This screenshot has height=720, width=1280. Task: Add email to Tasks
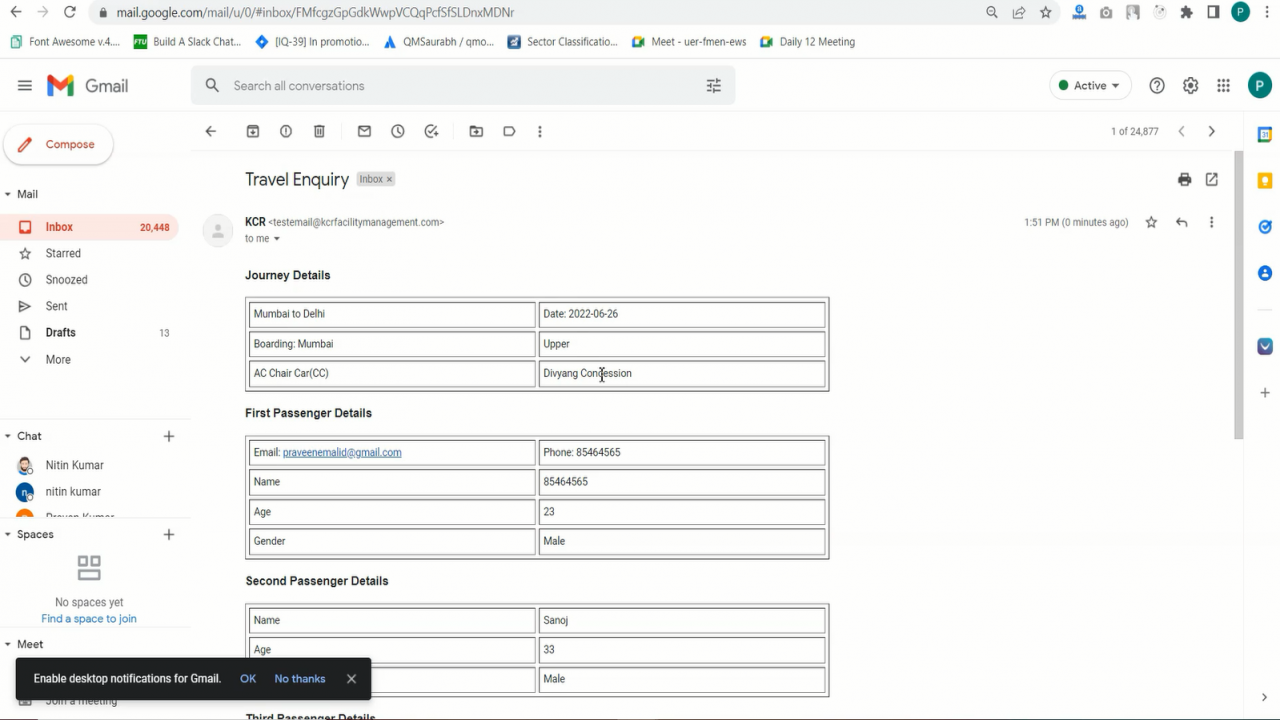431,131
